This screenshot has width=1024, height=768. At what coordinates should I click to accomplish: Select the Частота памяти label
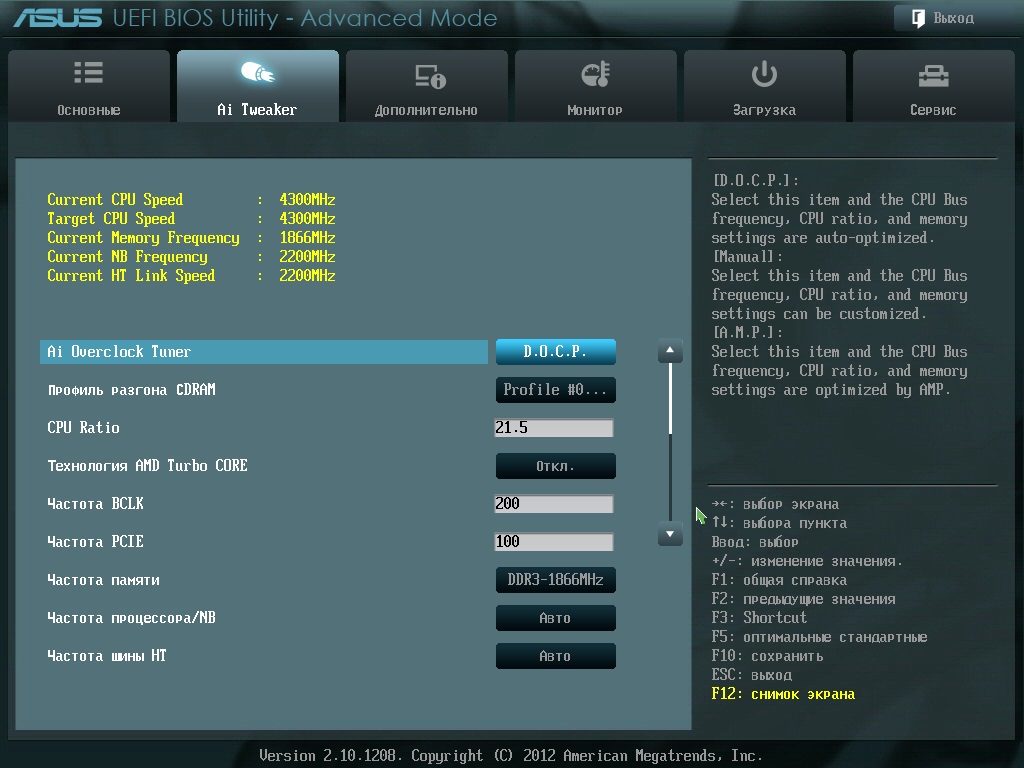103,580
